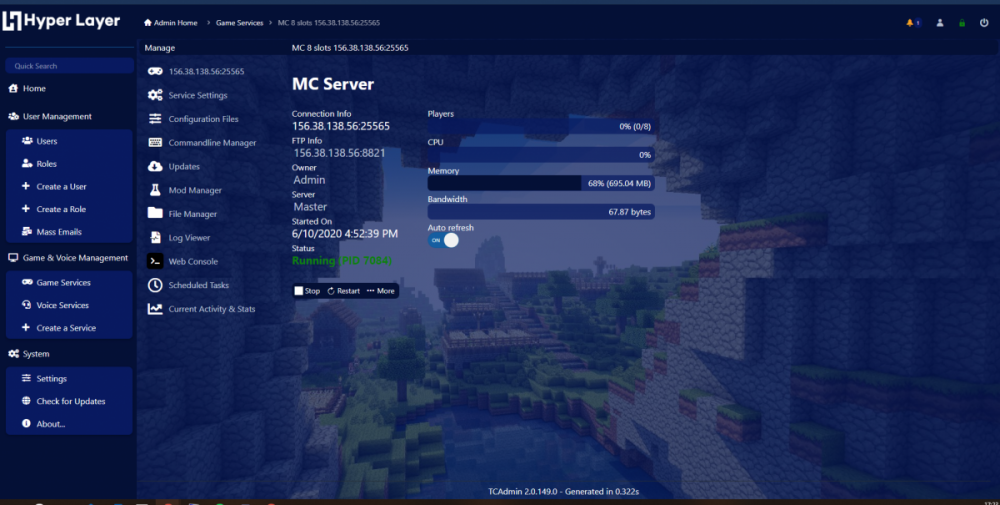Restart the MC server
Screen dimensions: 1000x505
(343, 291)
